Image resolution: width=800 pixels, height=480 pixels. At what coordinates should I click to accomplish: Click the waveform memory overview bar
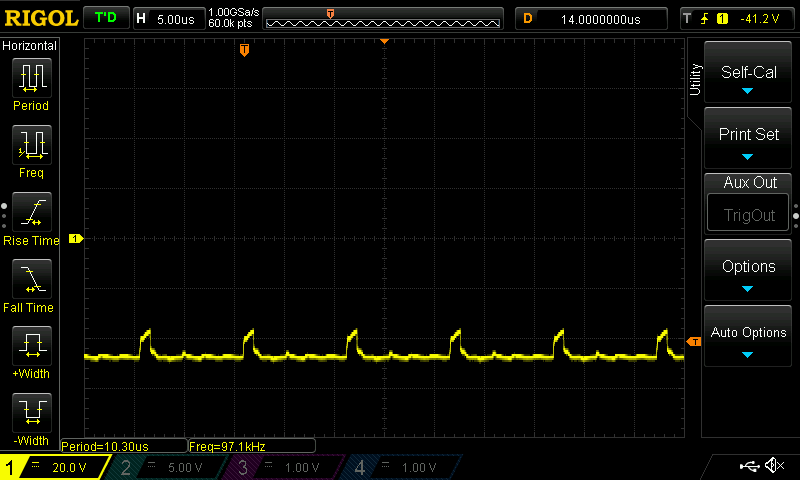[x=383, y=19]
